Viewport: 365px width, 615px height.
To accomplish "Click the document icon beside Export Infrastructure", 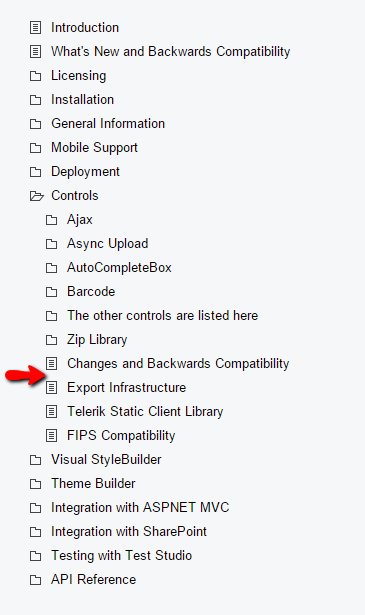I will coord(51,388).
